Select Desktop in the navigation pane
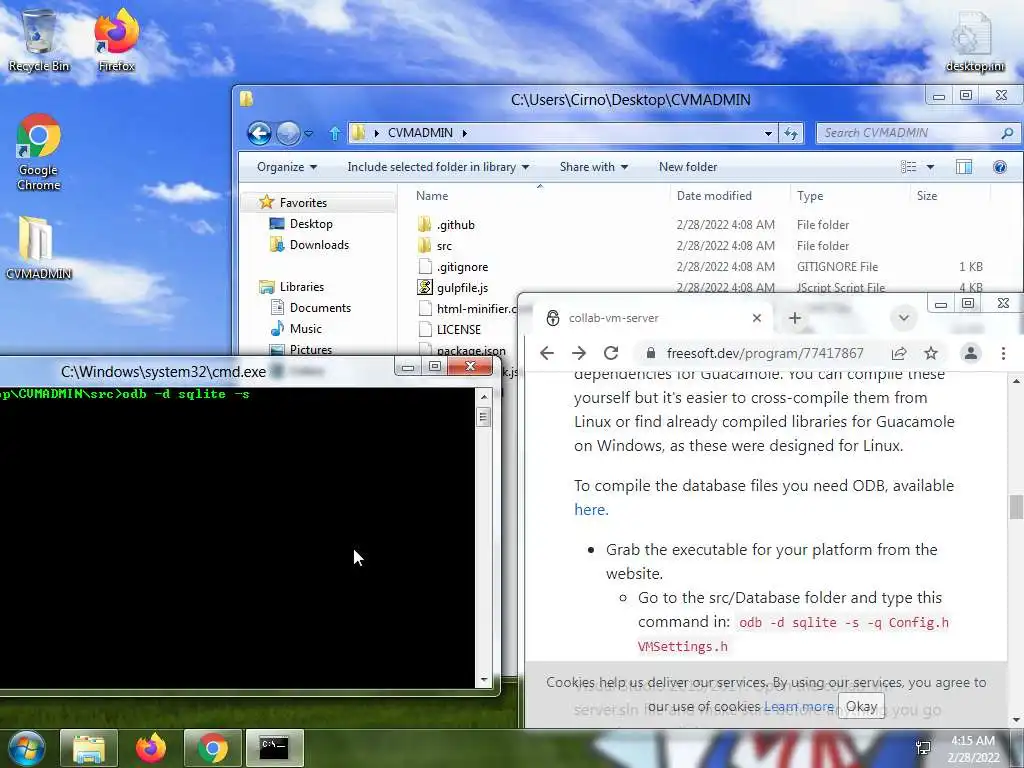Image resolution: width=1024 pixels, height=768 pixels. 310,224
